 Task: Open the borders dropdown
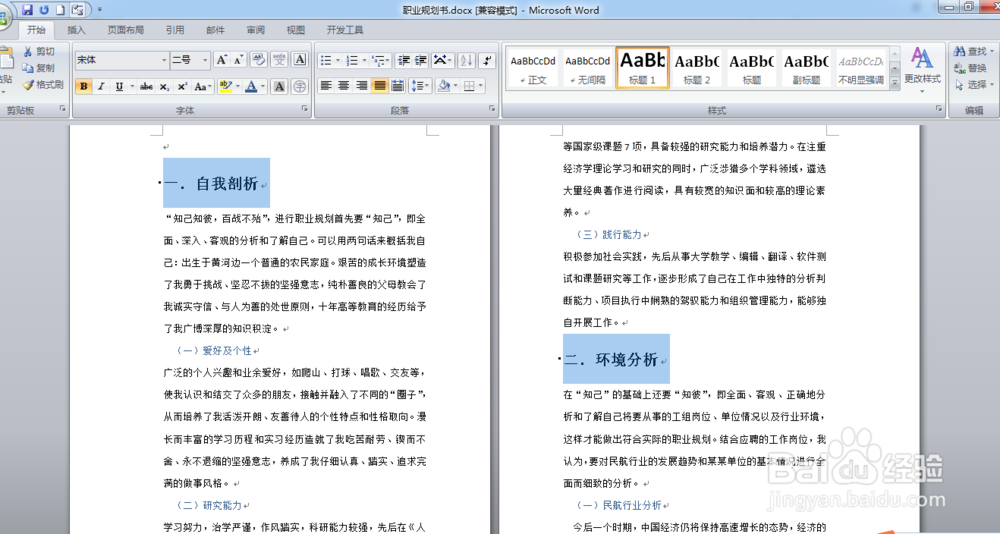click(480, 85)
